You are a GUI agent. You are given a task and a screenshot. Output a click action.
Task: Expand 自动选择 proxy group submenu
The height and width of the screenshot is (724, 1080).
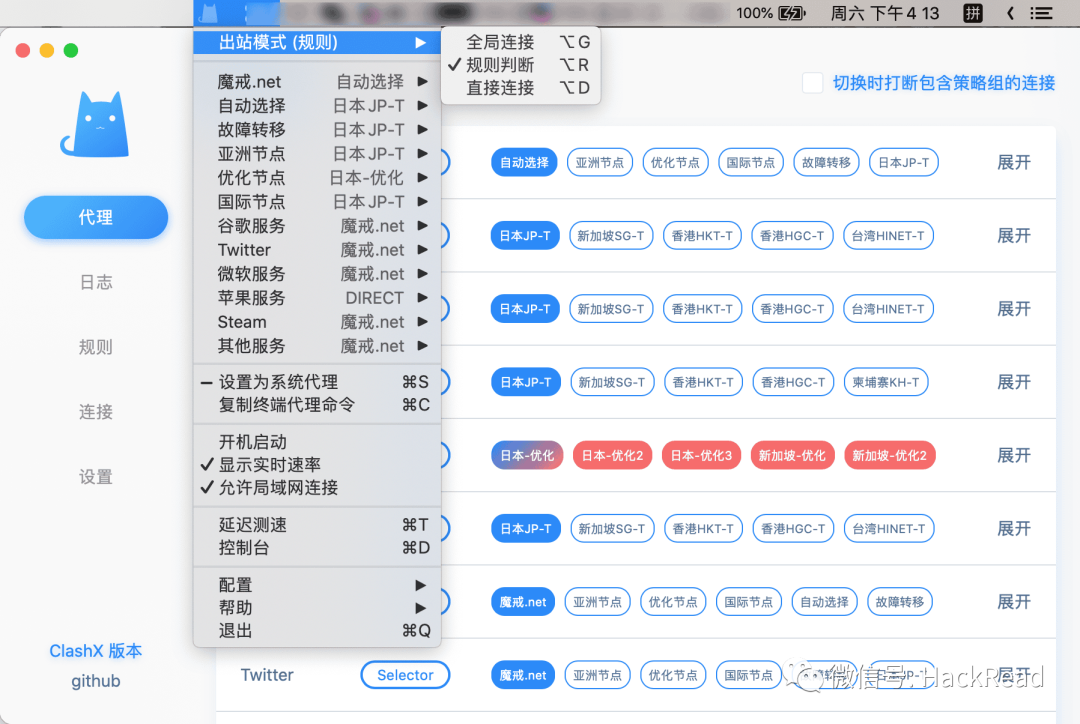tap(317, 105)
